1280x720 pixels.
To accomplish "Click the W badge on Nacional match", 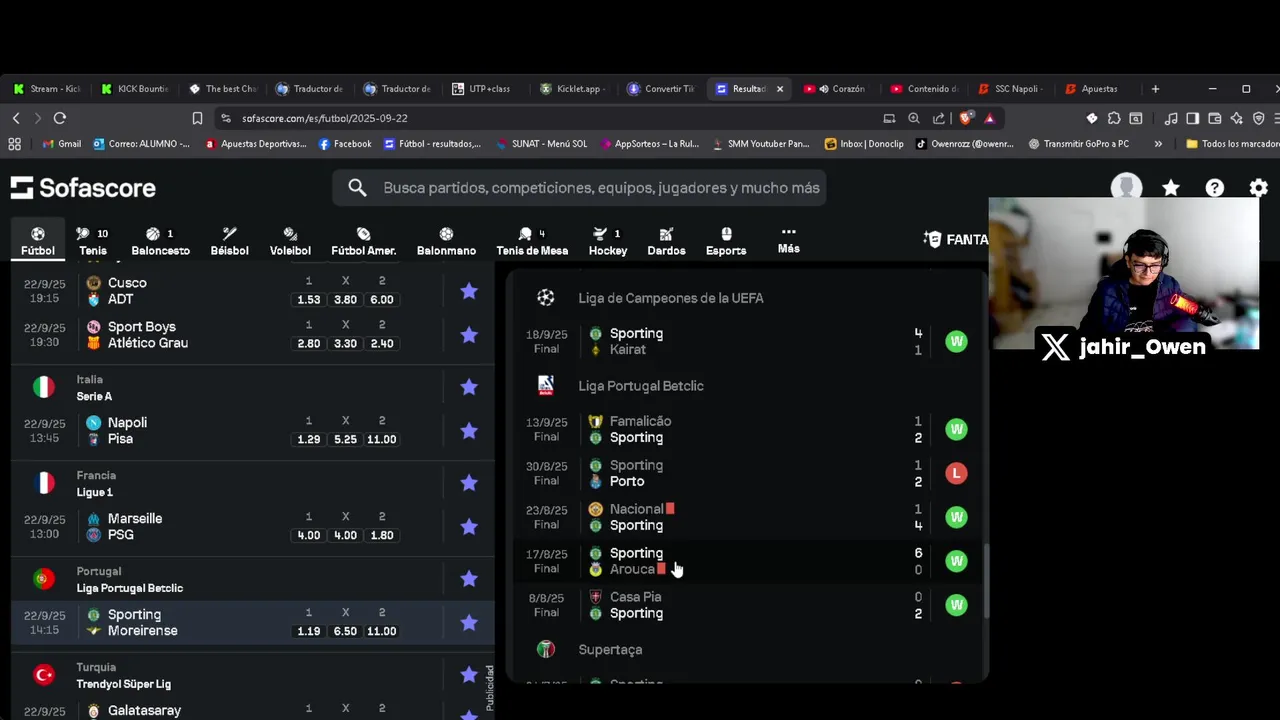I will pos(956,517).
